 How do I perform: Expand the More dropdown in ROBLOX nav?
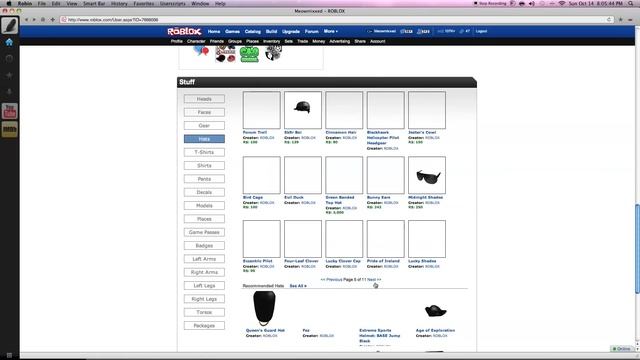(331, 31)
